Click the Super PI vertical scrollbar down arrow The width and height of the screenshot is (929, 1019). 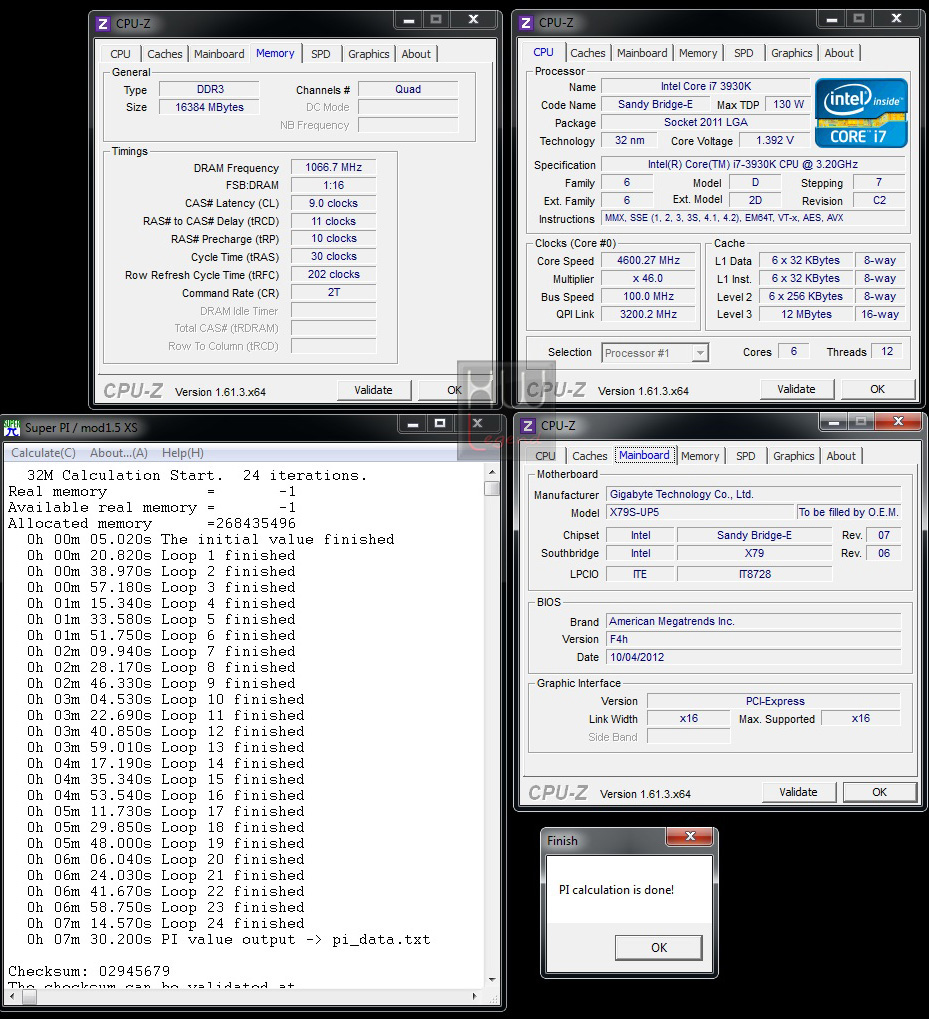[x=492, y=979]
